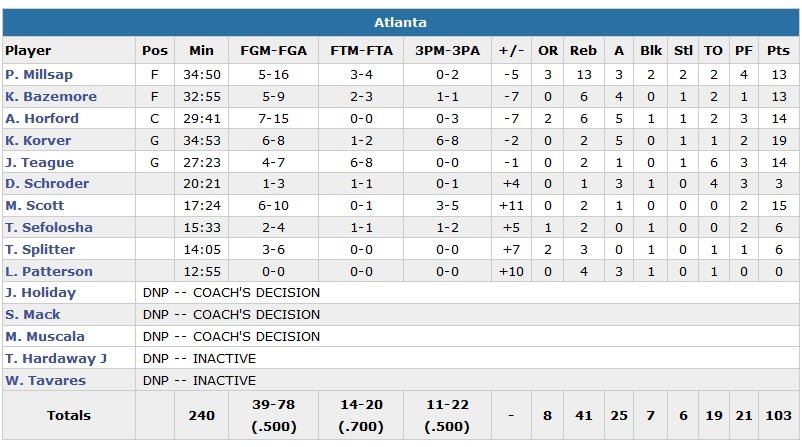Image resolution: width=802 pixels, height=447 pixels.
Task: Click S. Mack player name
Action: 33,315
